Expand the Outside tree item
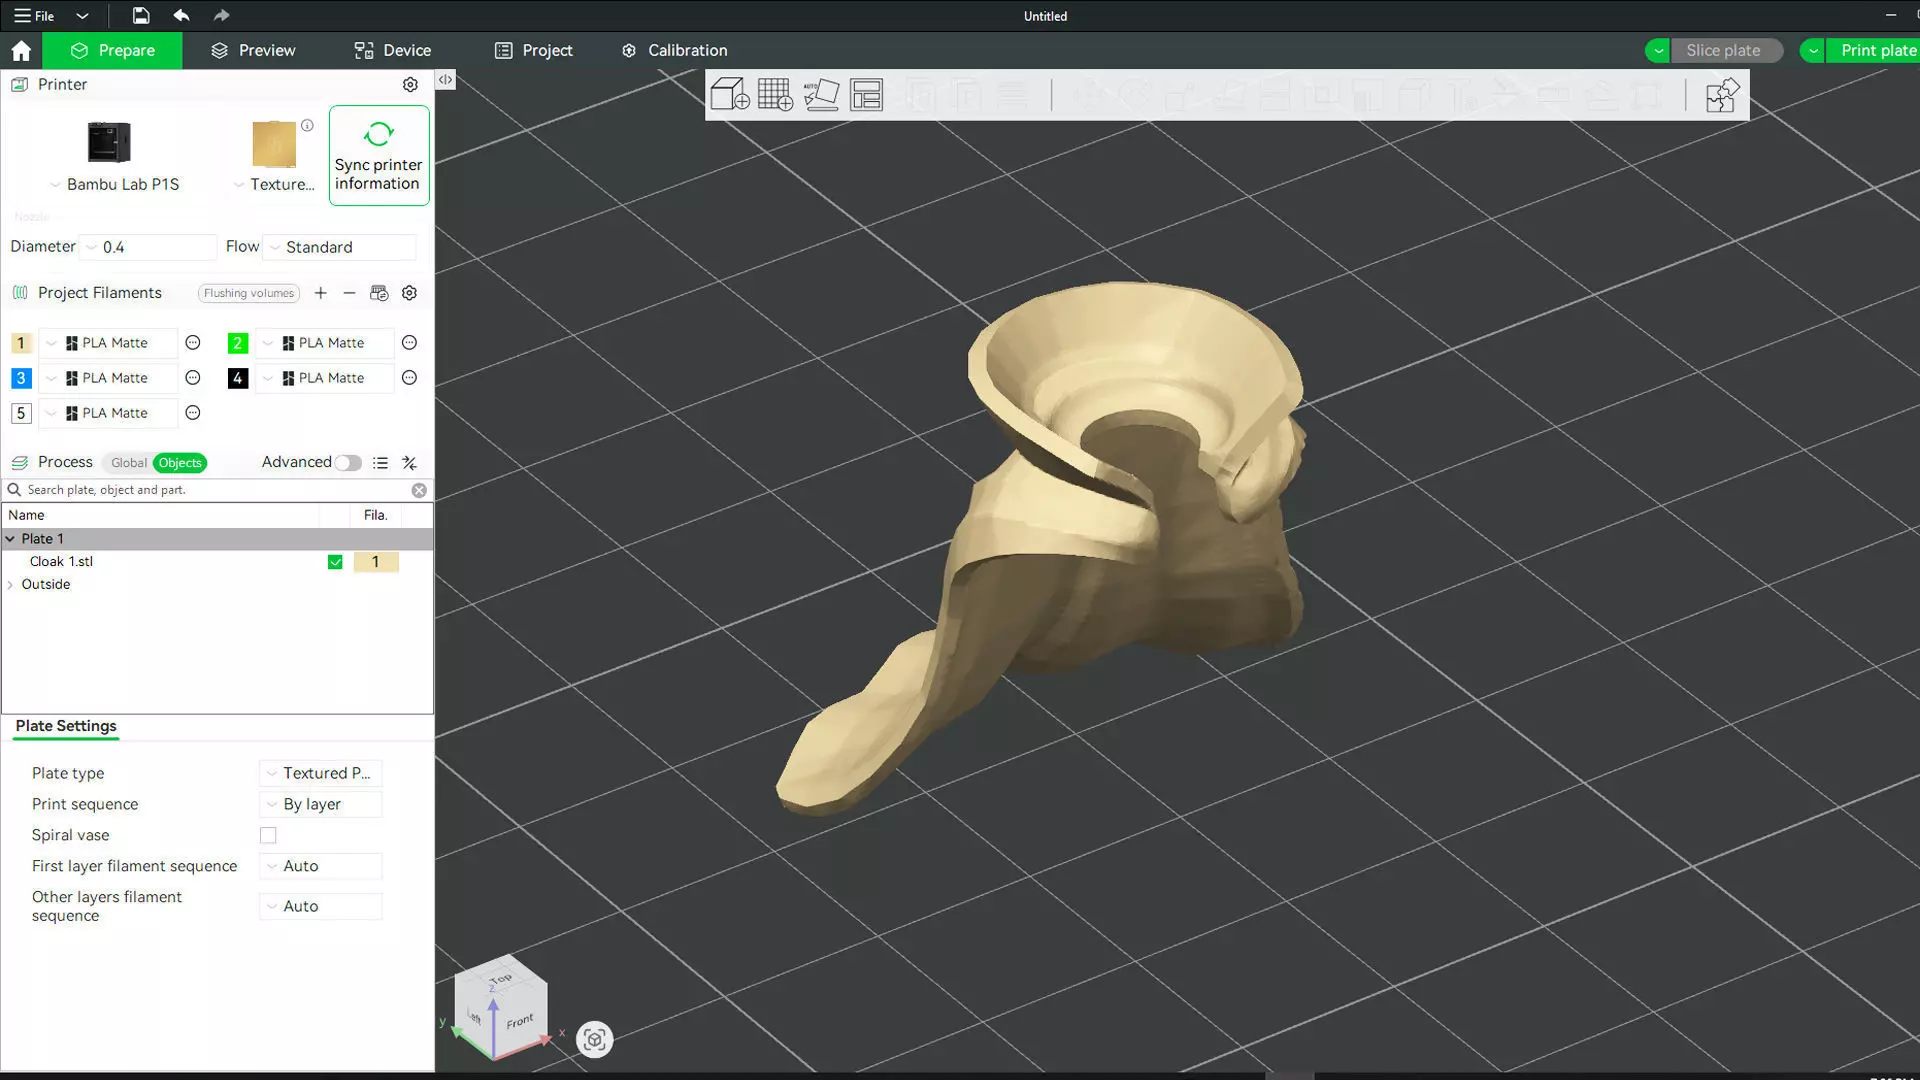 pos(11,585)
